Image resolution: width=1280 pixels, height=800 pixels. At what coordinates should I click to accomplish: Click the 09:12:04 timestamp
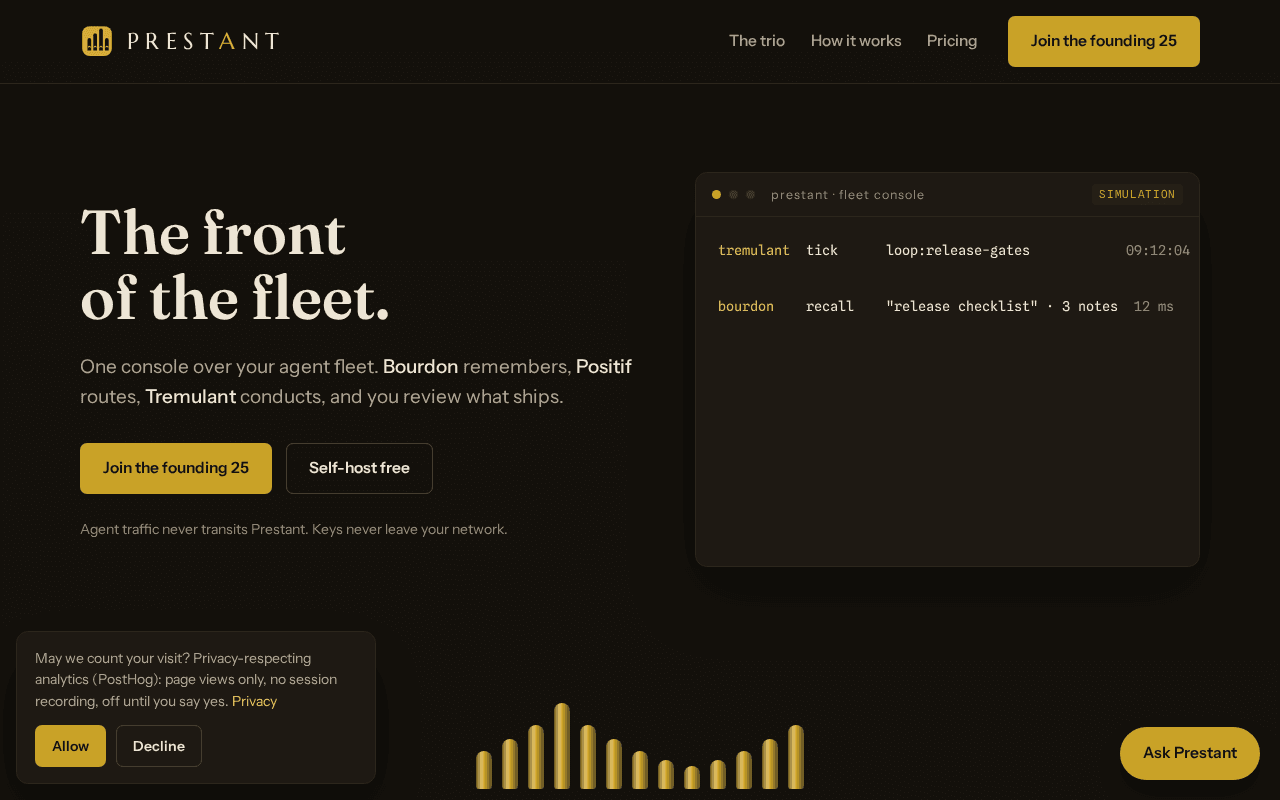pyautogui.click(x=1158, y=250)
